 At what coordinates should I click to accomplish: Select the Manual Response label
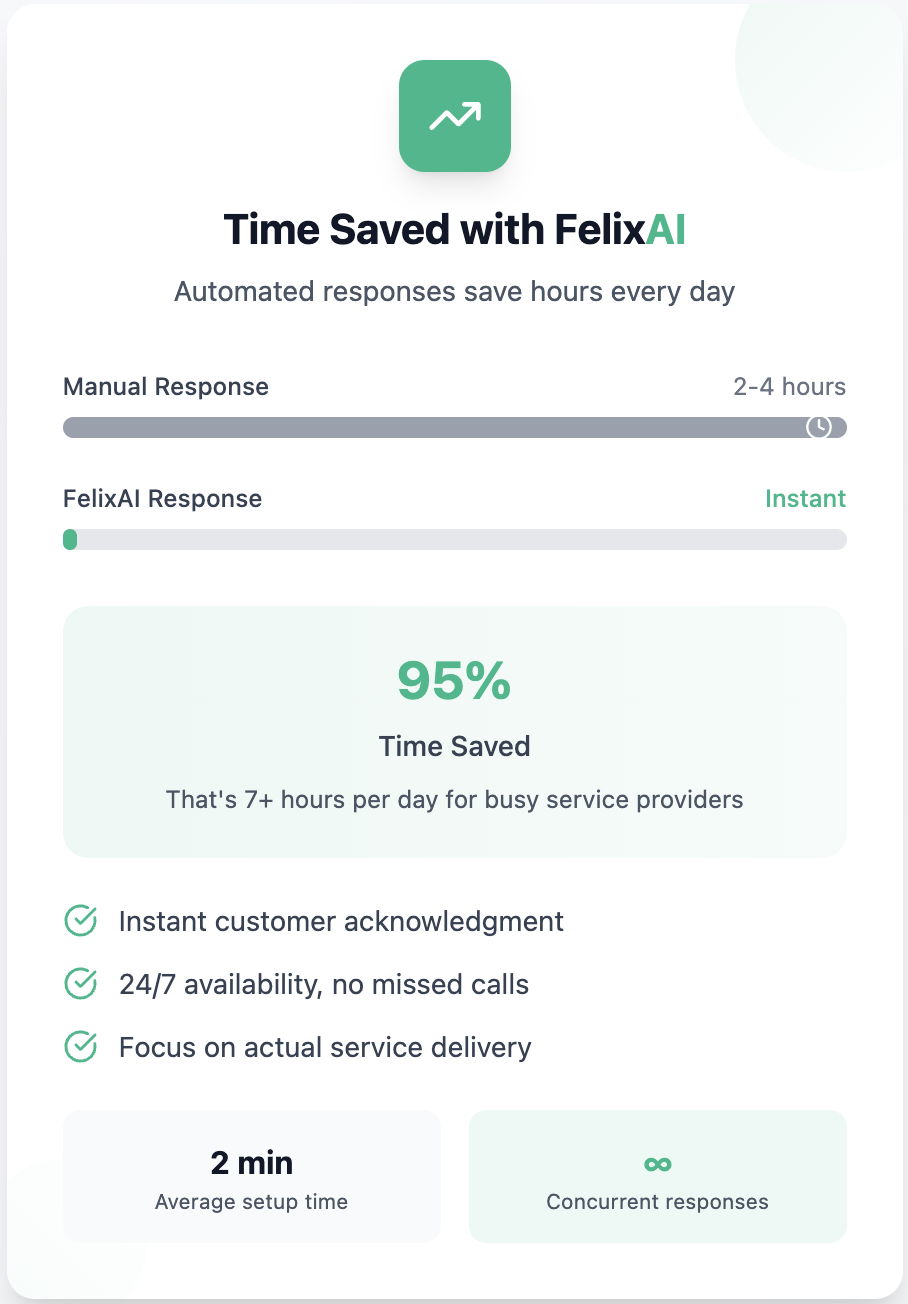[166, 386]
